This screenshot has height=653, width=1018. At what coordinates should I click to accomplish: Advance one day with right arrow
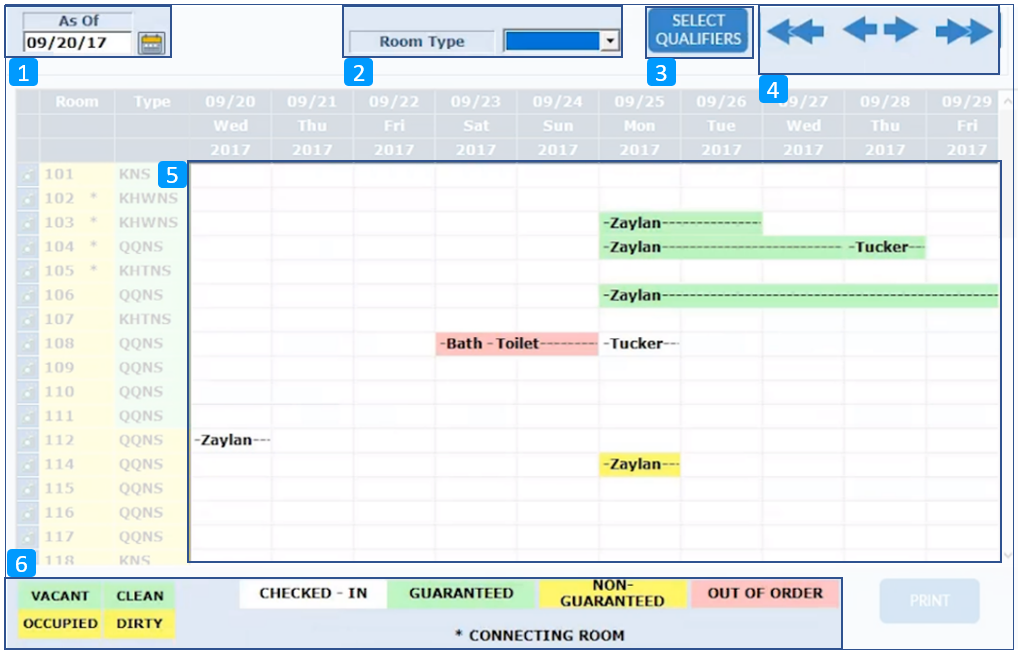click(x=901, y=30)
